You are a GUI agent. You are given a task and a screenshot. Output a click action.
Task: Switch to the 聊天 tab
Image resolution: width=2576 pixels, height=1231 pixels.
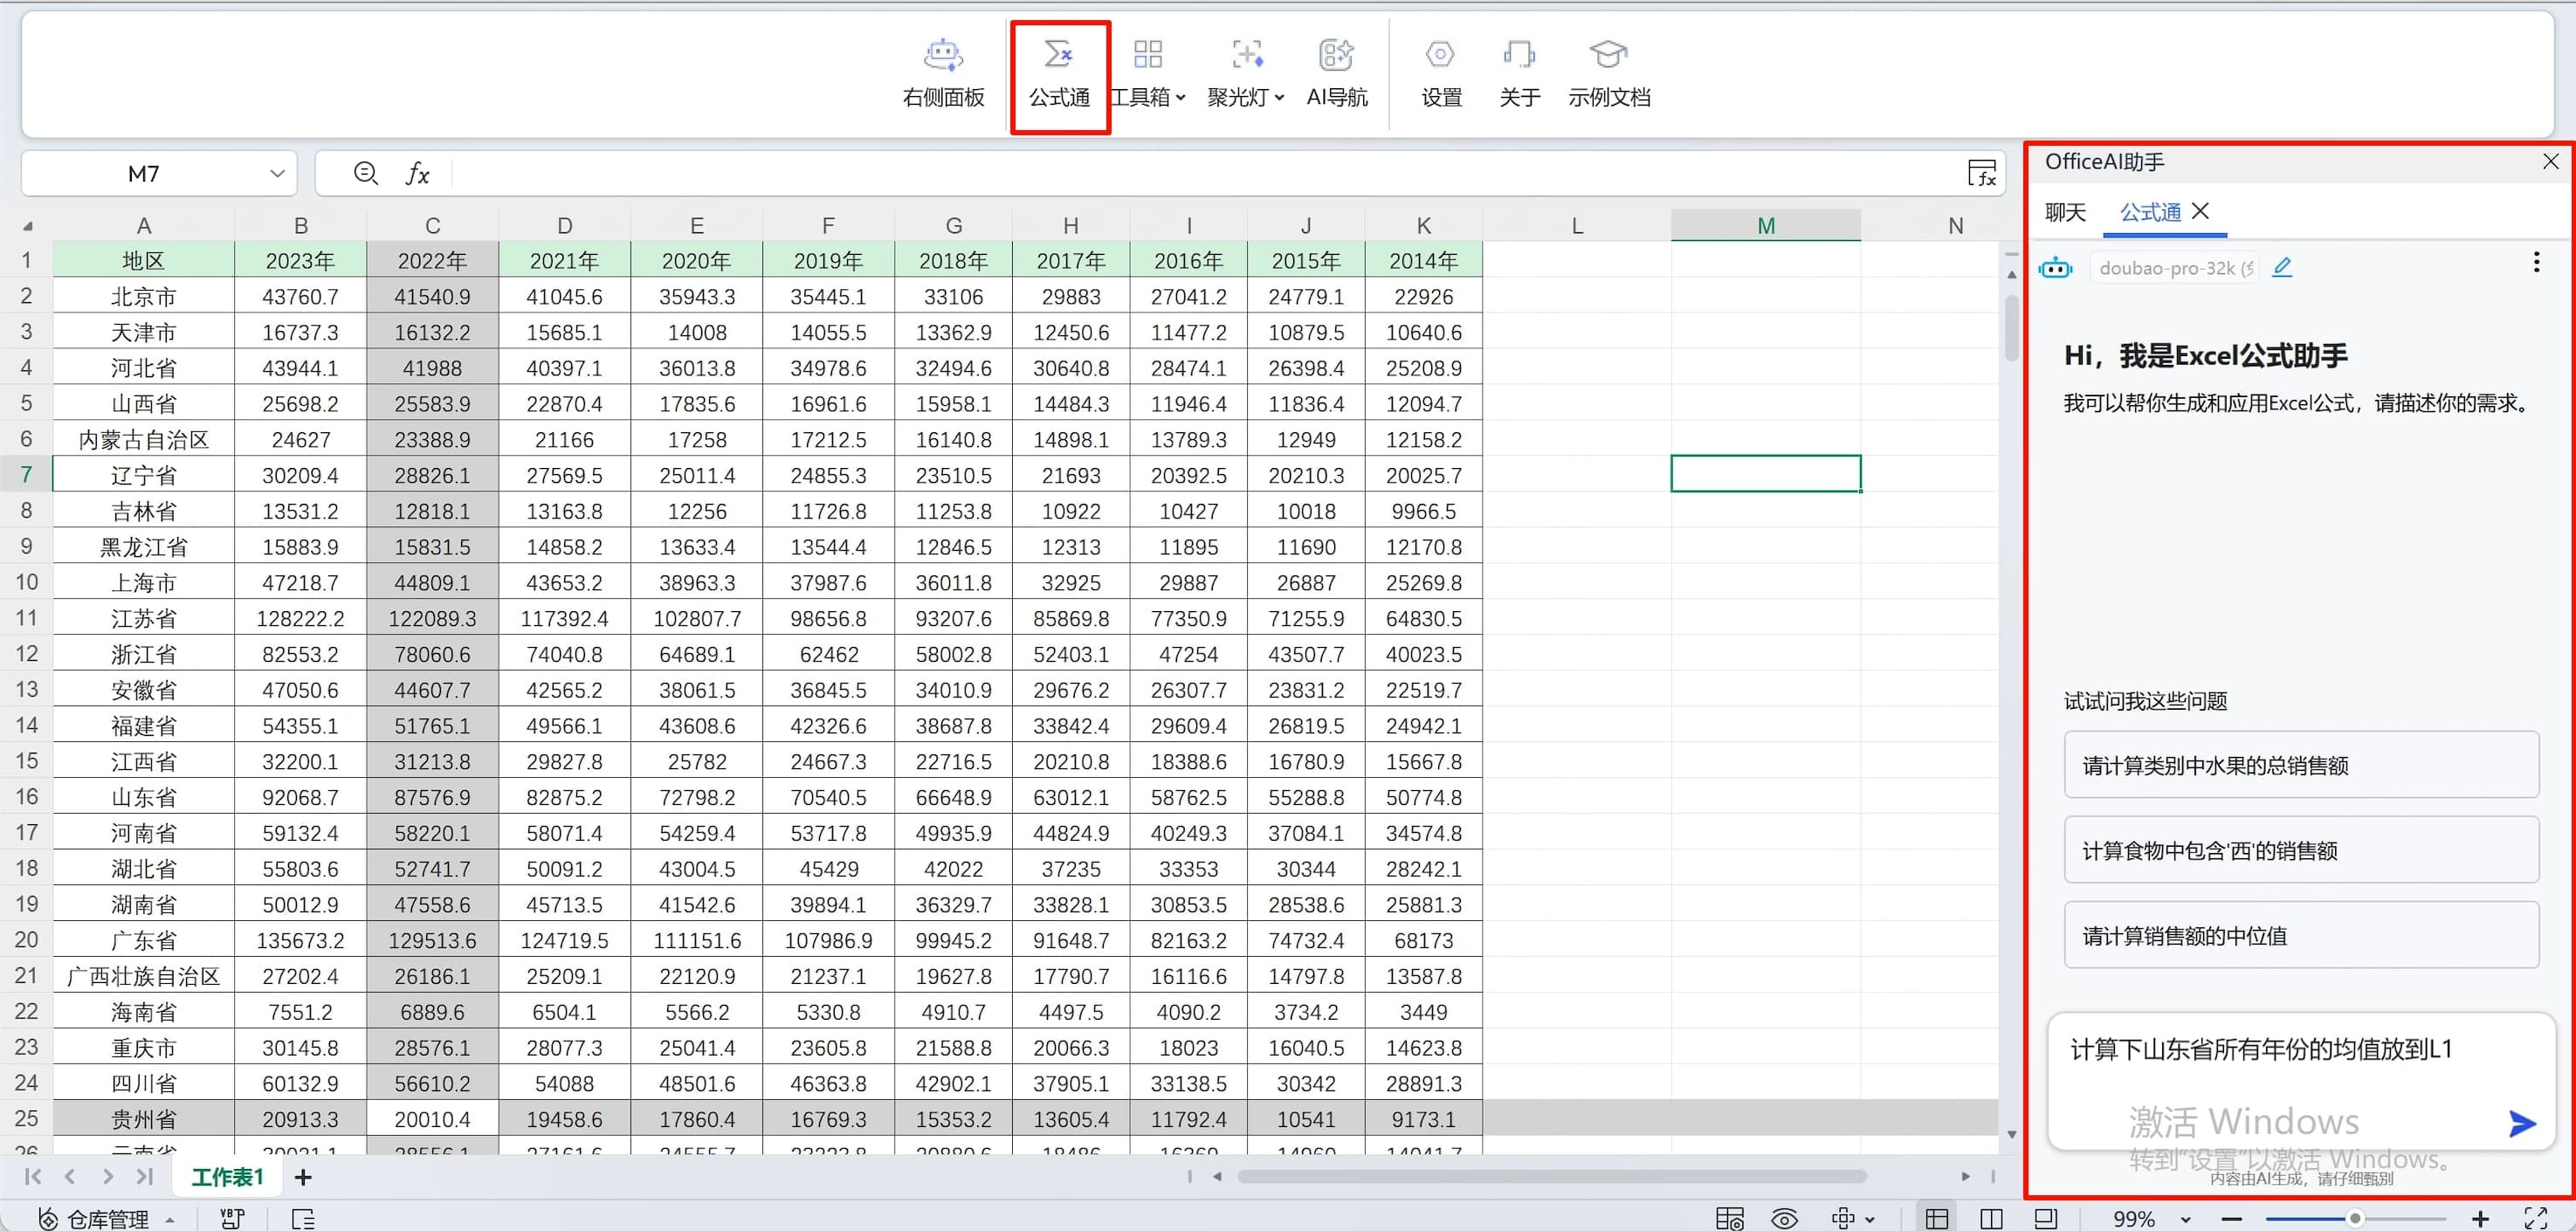tap(2065, 212)
